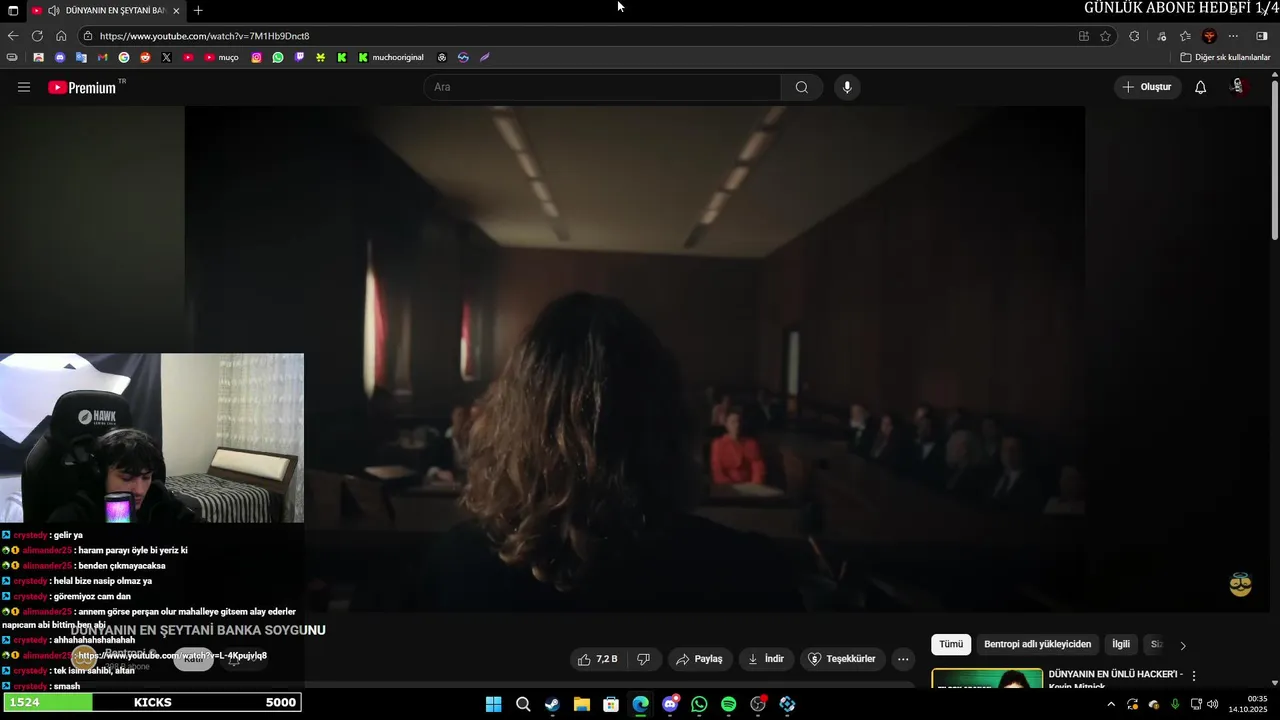Image resolution: width=1280 pixels, height=720 pixels.
Task: Open the favorites list icon
Action: pos(1185,36)
